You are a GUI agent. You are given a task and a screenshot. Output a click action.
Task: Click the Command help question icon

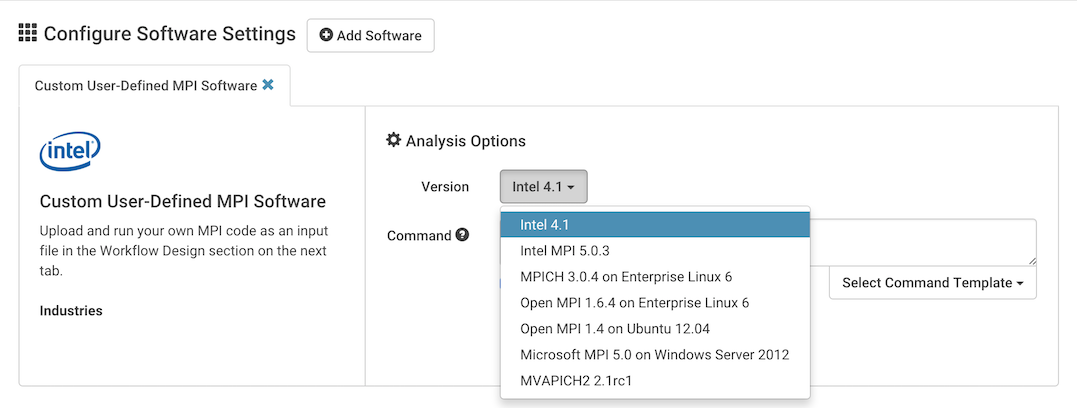[462, 235]
